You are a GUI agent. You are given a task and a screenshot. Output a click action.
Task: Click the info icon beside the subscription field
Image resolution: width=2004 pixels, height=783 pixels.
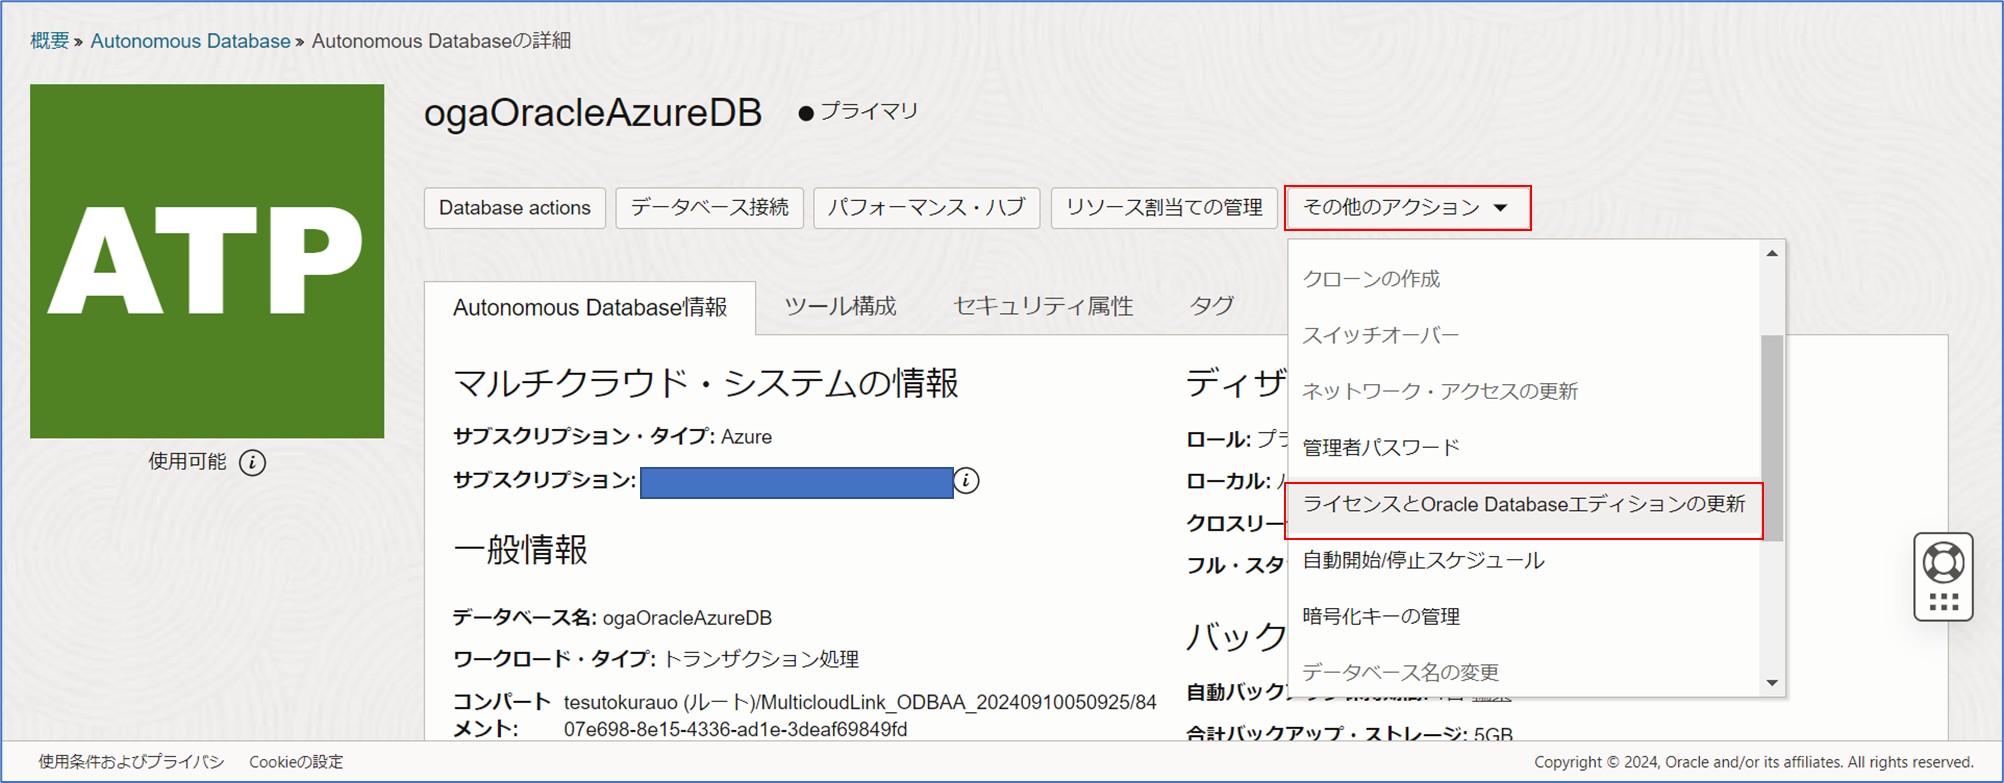click(x=966, y=481)
